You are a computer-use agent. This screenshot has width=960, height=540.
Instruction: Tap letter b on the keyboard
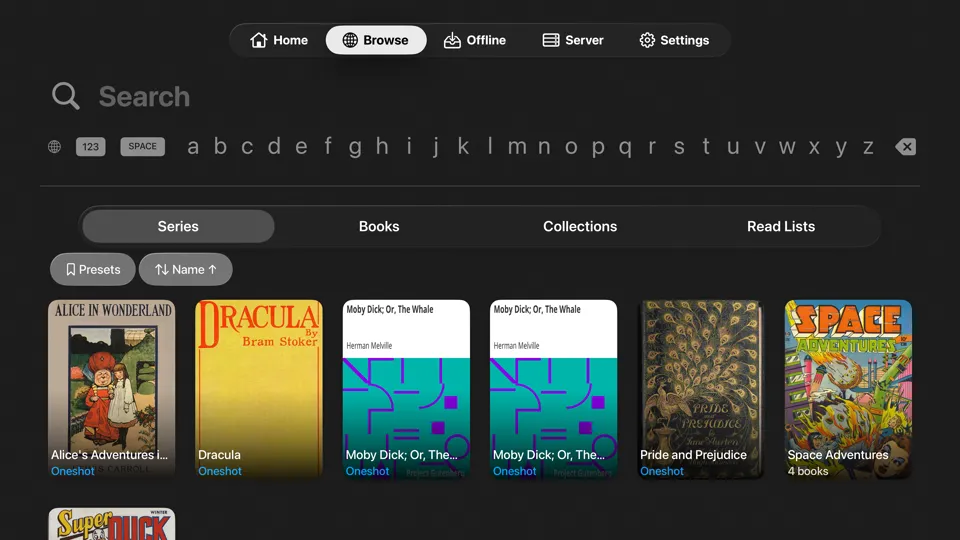tap(220, 147)
